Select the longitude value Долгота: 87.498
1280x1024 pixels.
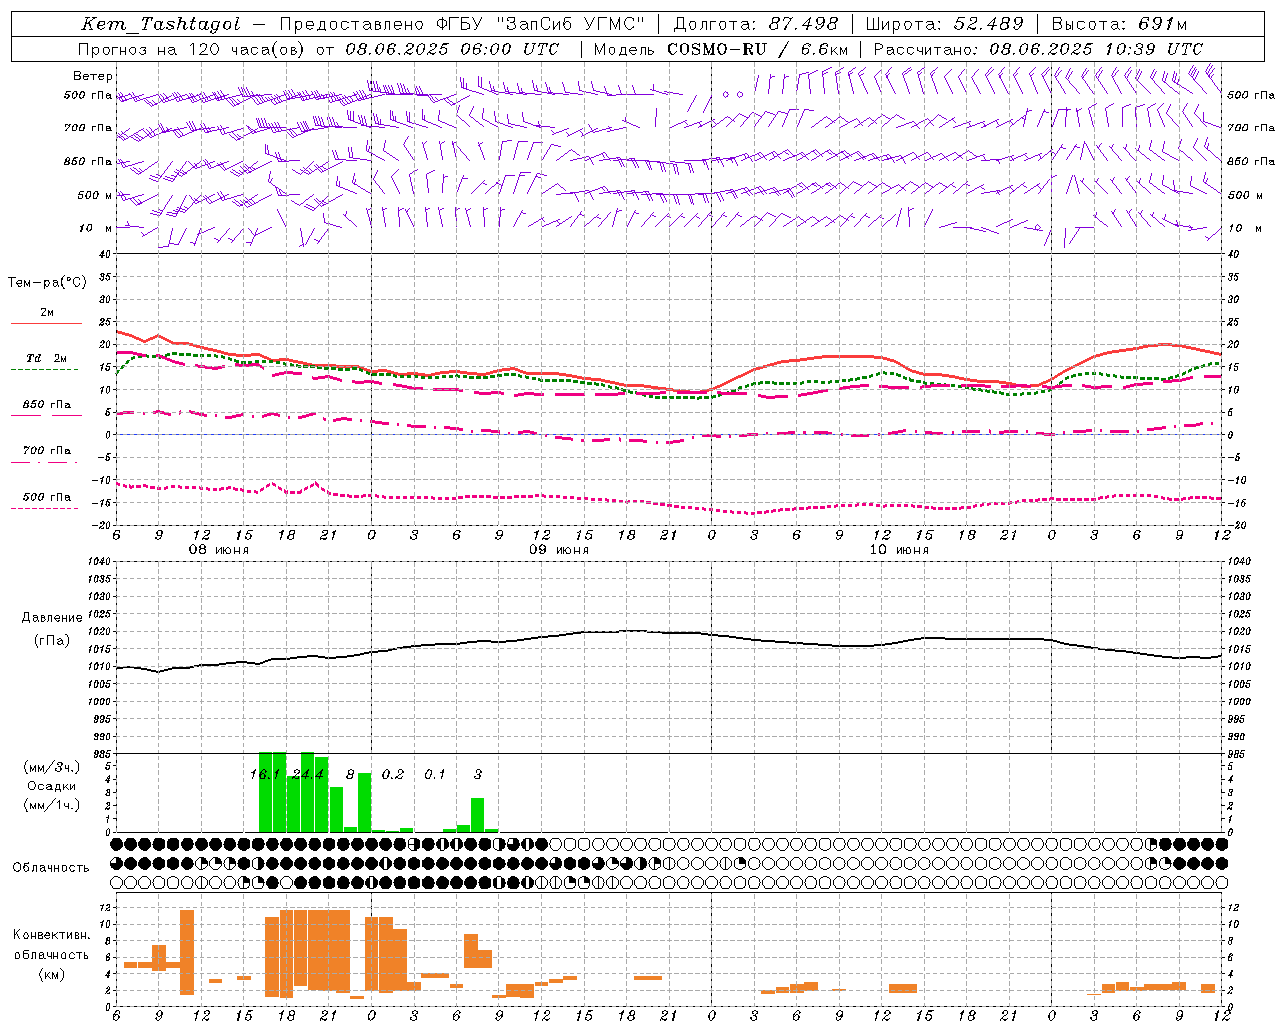click(x=756, y=24)
